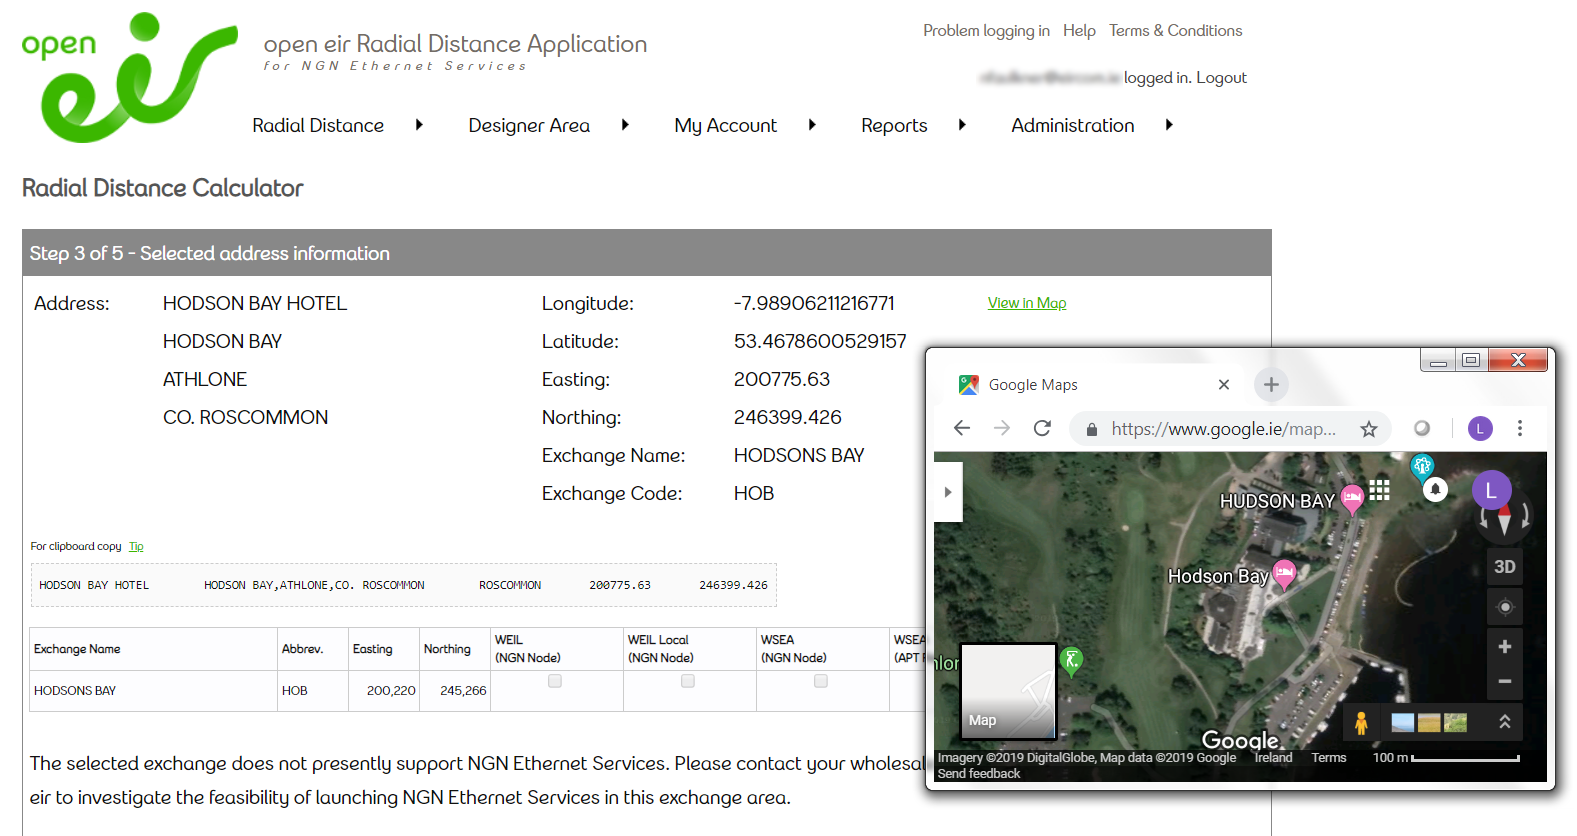Select the Street View pegman icon
Viewport: 1577px width, 836px height.
click(x=1360, y=722)
